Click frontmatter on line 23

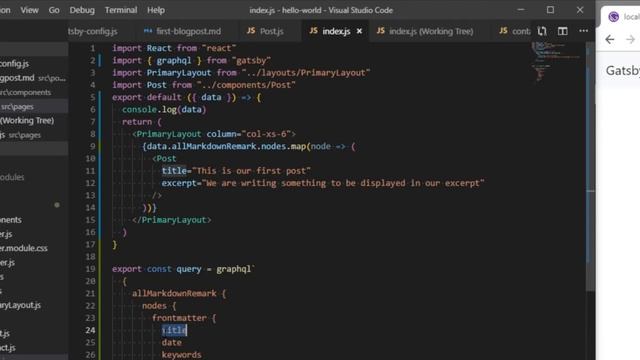pyautogui.click(x=179, y=318)
